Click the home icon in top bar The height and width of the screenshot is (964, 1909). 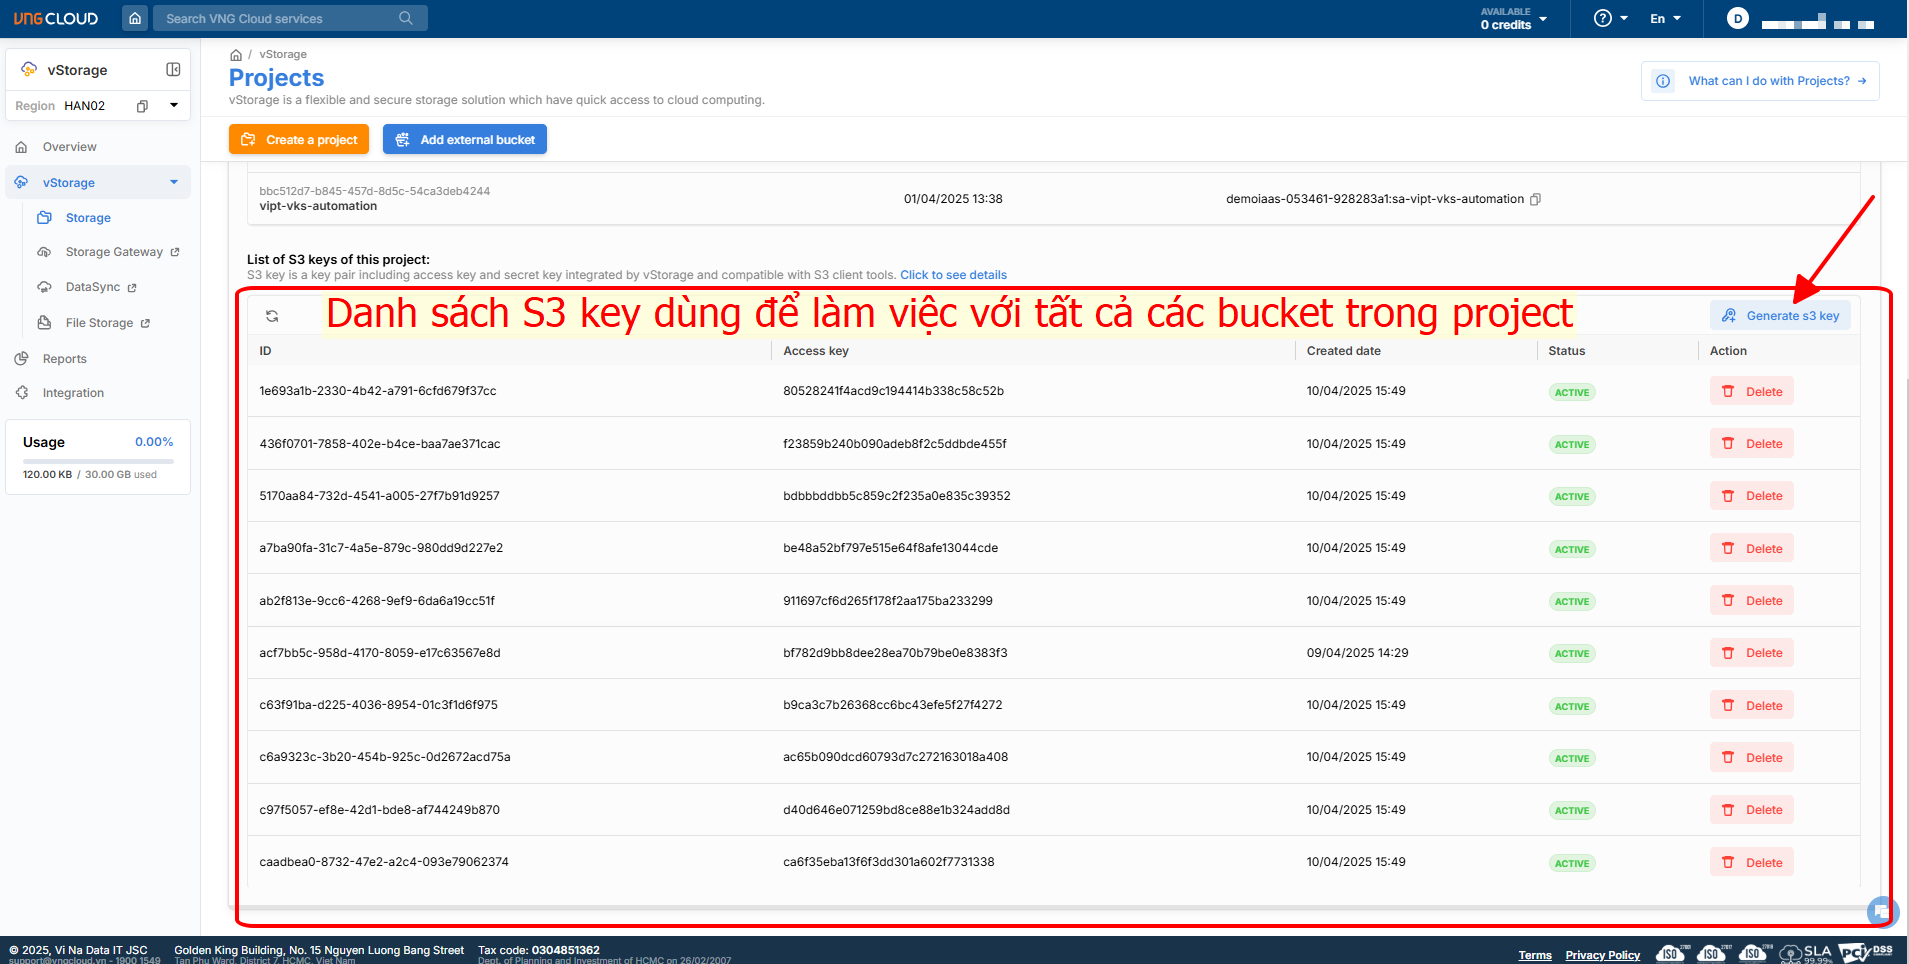(135, 18)
